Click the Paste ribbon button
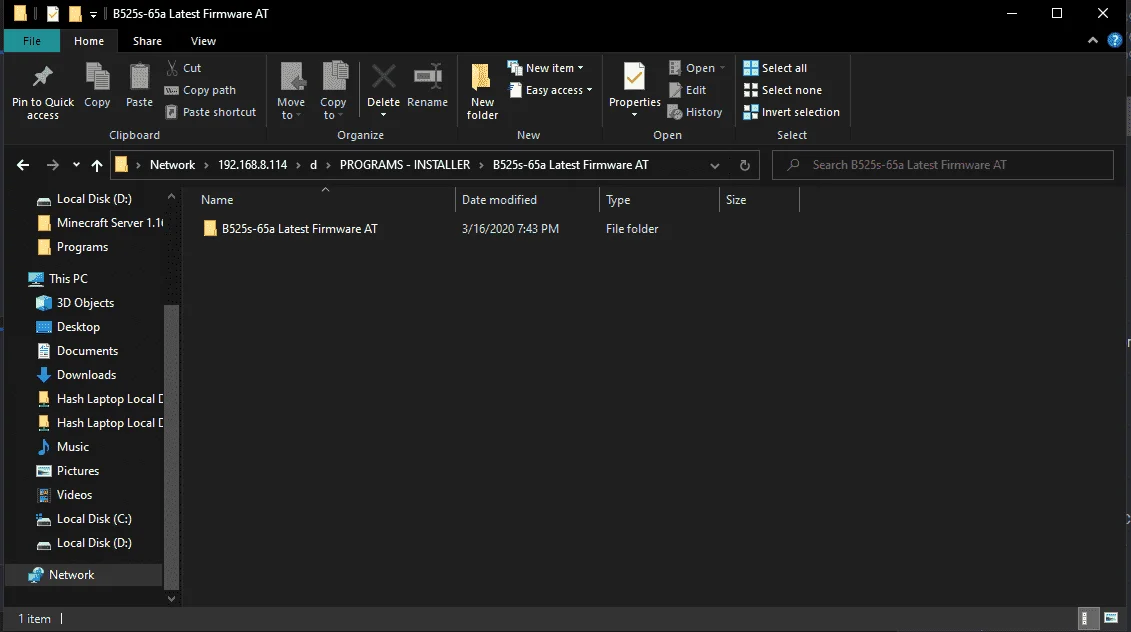Screen dimensions: 1131x632 [139, 85]
